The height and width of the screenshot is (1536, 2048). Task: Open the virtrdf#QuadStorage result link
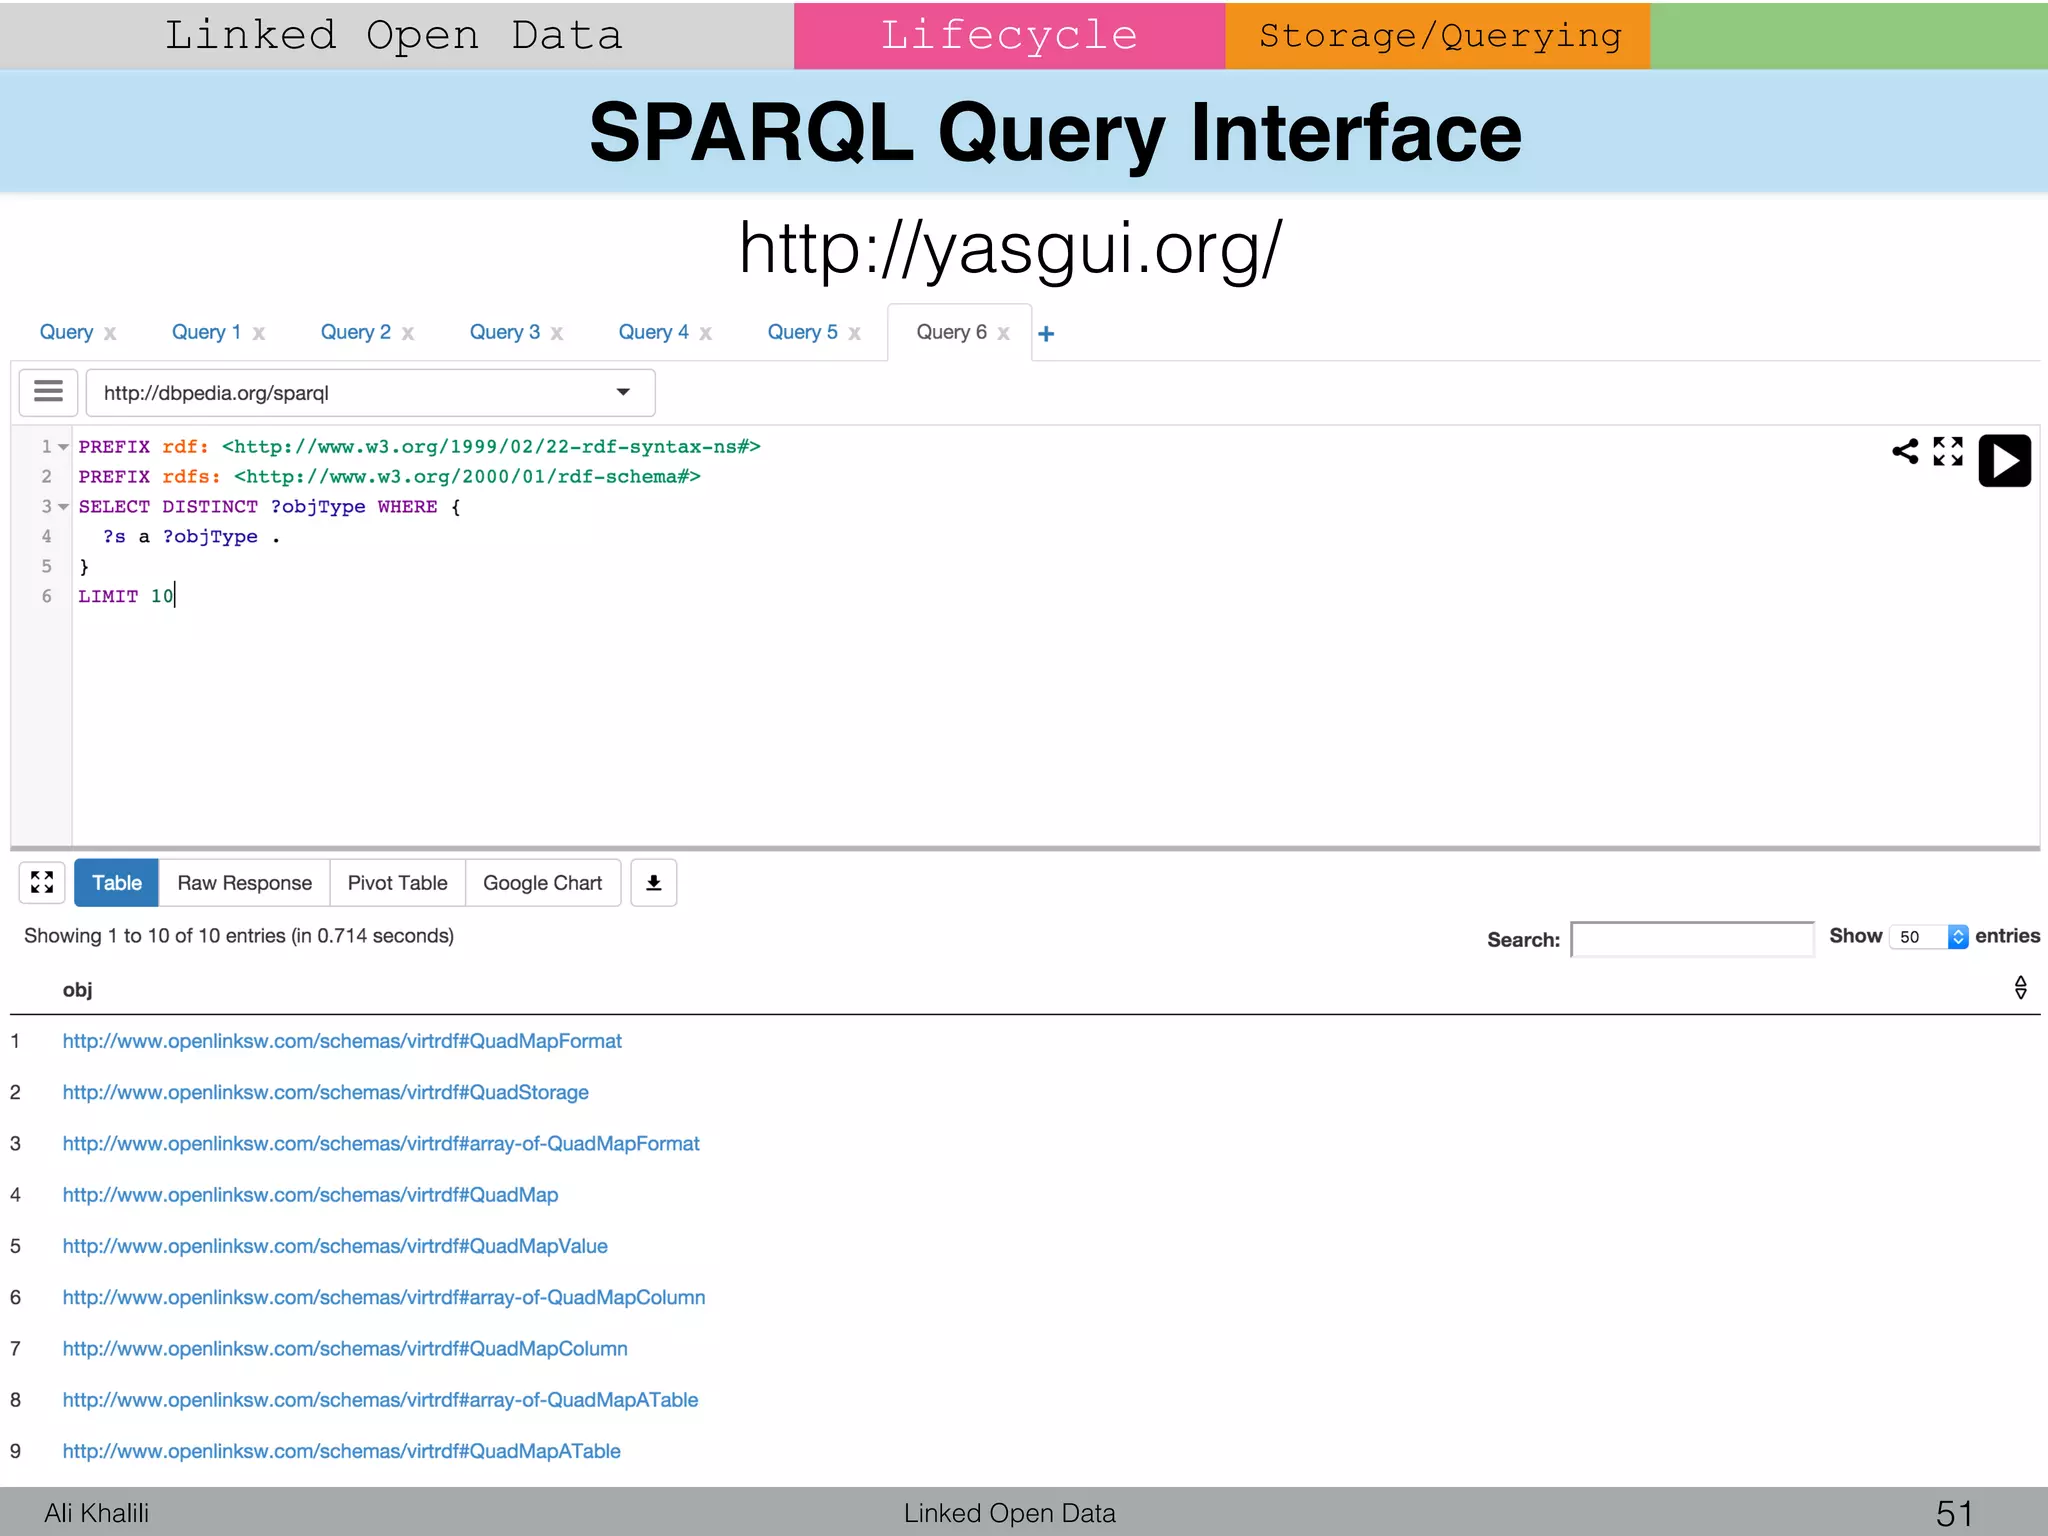(x=325, y=1092)
